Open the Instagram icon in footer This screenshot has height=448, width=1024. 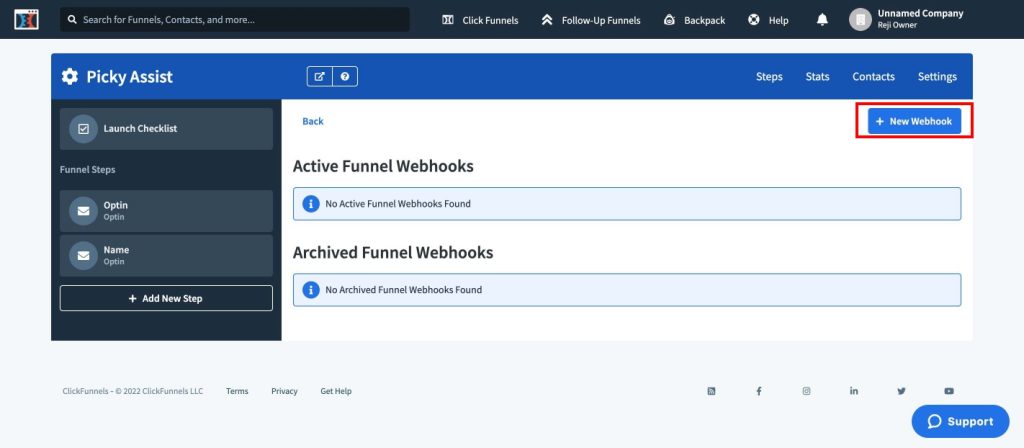pos(807,391)
